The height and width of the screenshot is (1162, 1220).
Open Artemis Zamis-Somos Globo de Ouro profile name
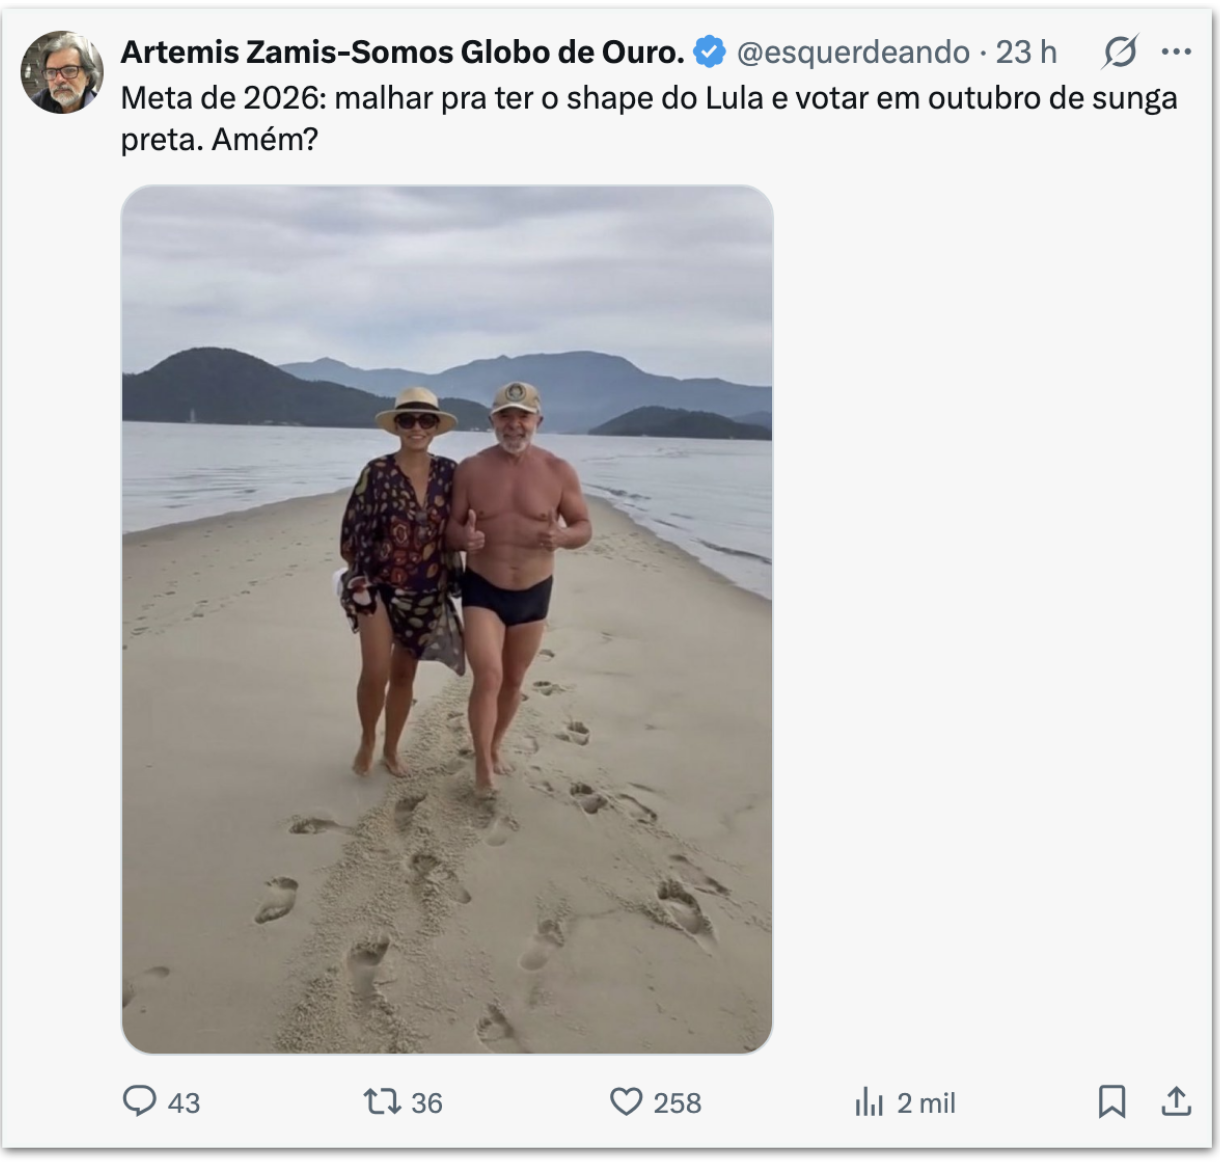pyautogui.click(x=402, y=52)
